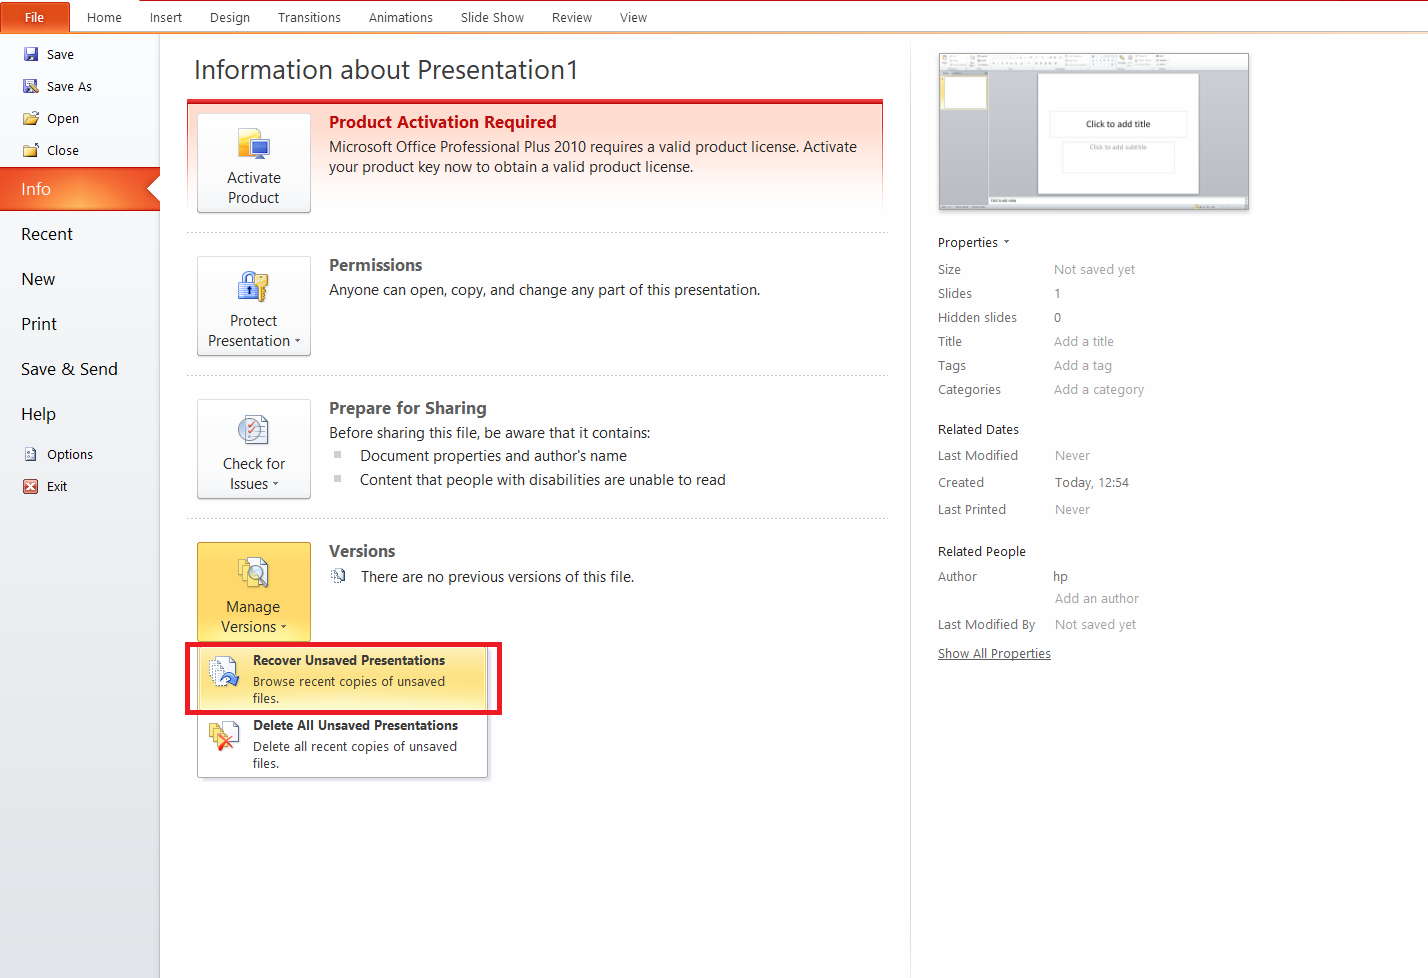
Task: Click the red Exit icon
Action: click(31, 487)
